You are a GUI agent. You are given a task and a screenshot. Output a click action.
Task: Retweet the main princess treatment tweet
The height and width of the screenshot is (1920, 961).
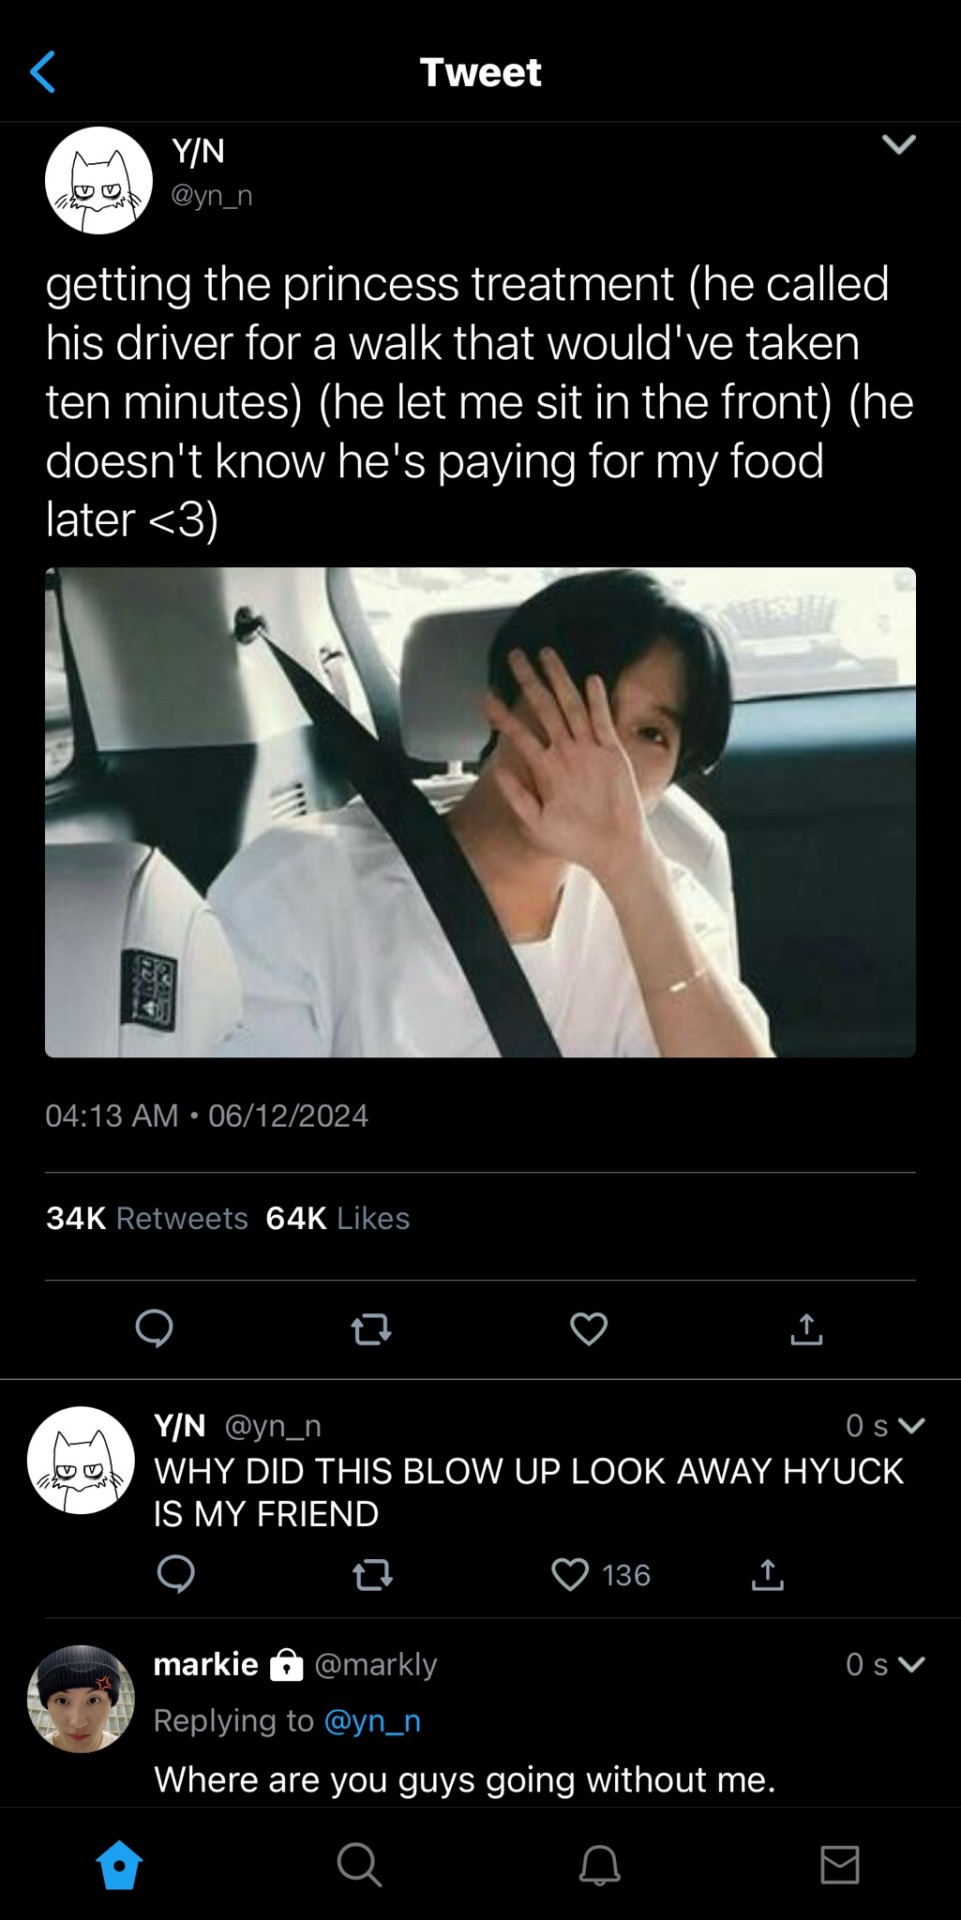tap(371, 1329)
